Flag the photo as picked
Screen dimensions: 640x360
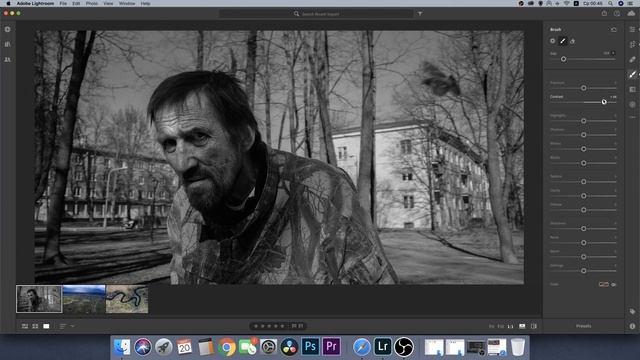(294, 326)
